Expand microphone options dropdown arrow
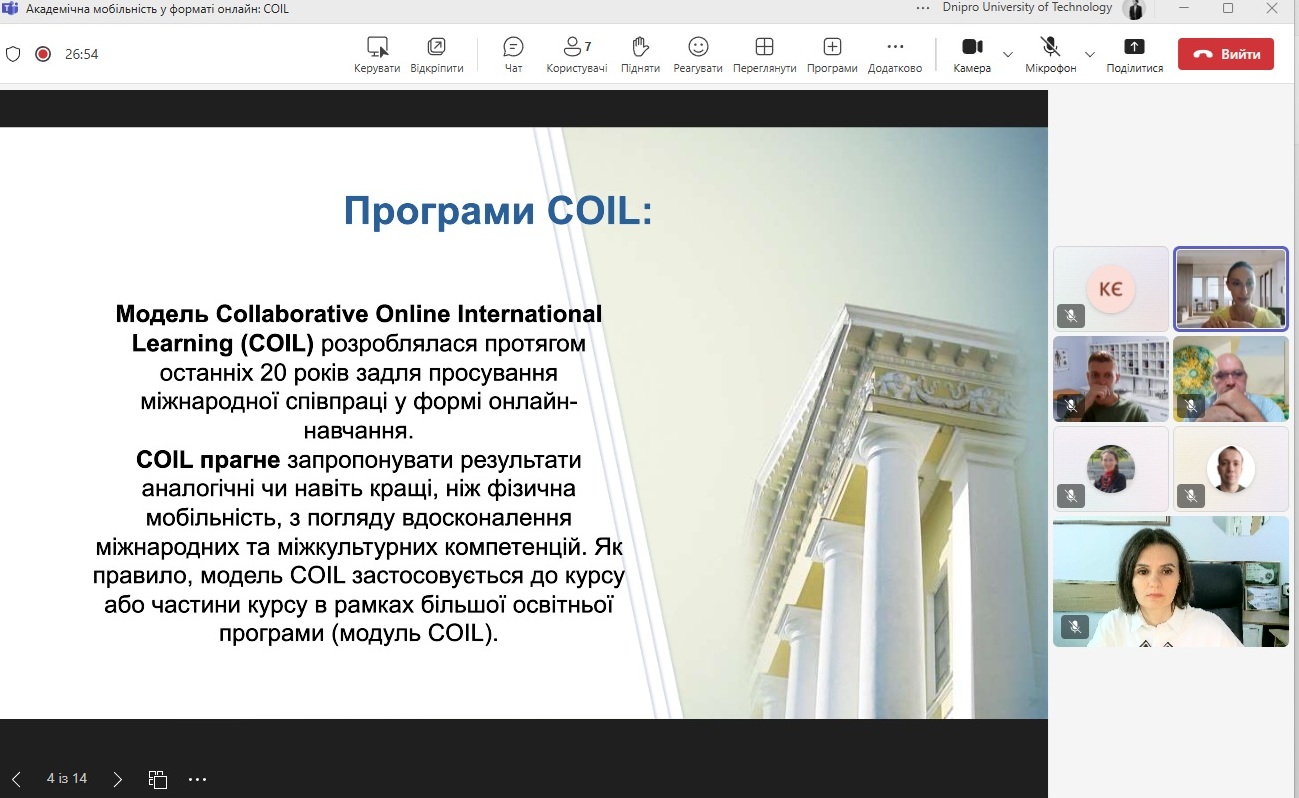The width and height of the screenshot is (1299, 798). pyautogui.click(x=1090, y=54)
